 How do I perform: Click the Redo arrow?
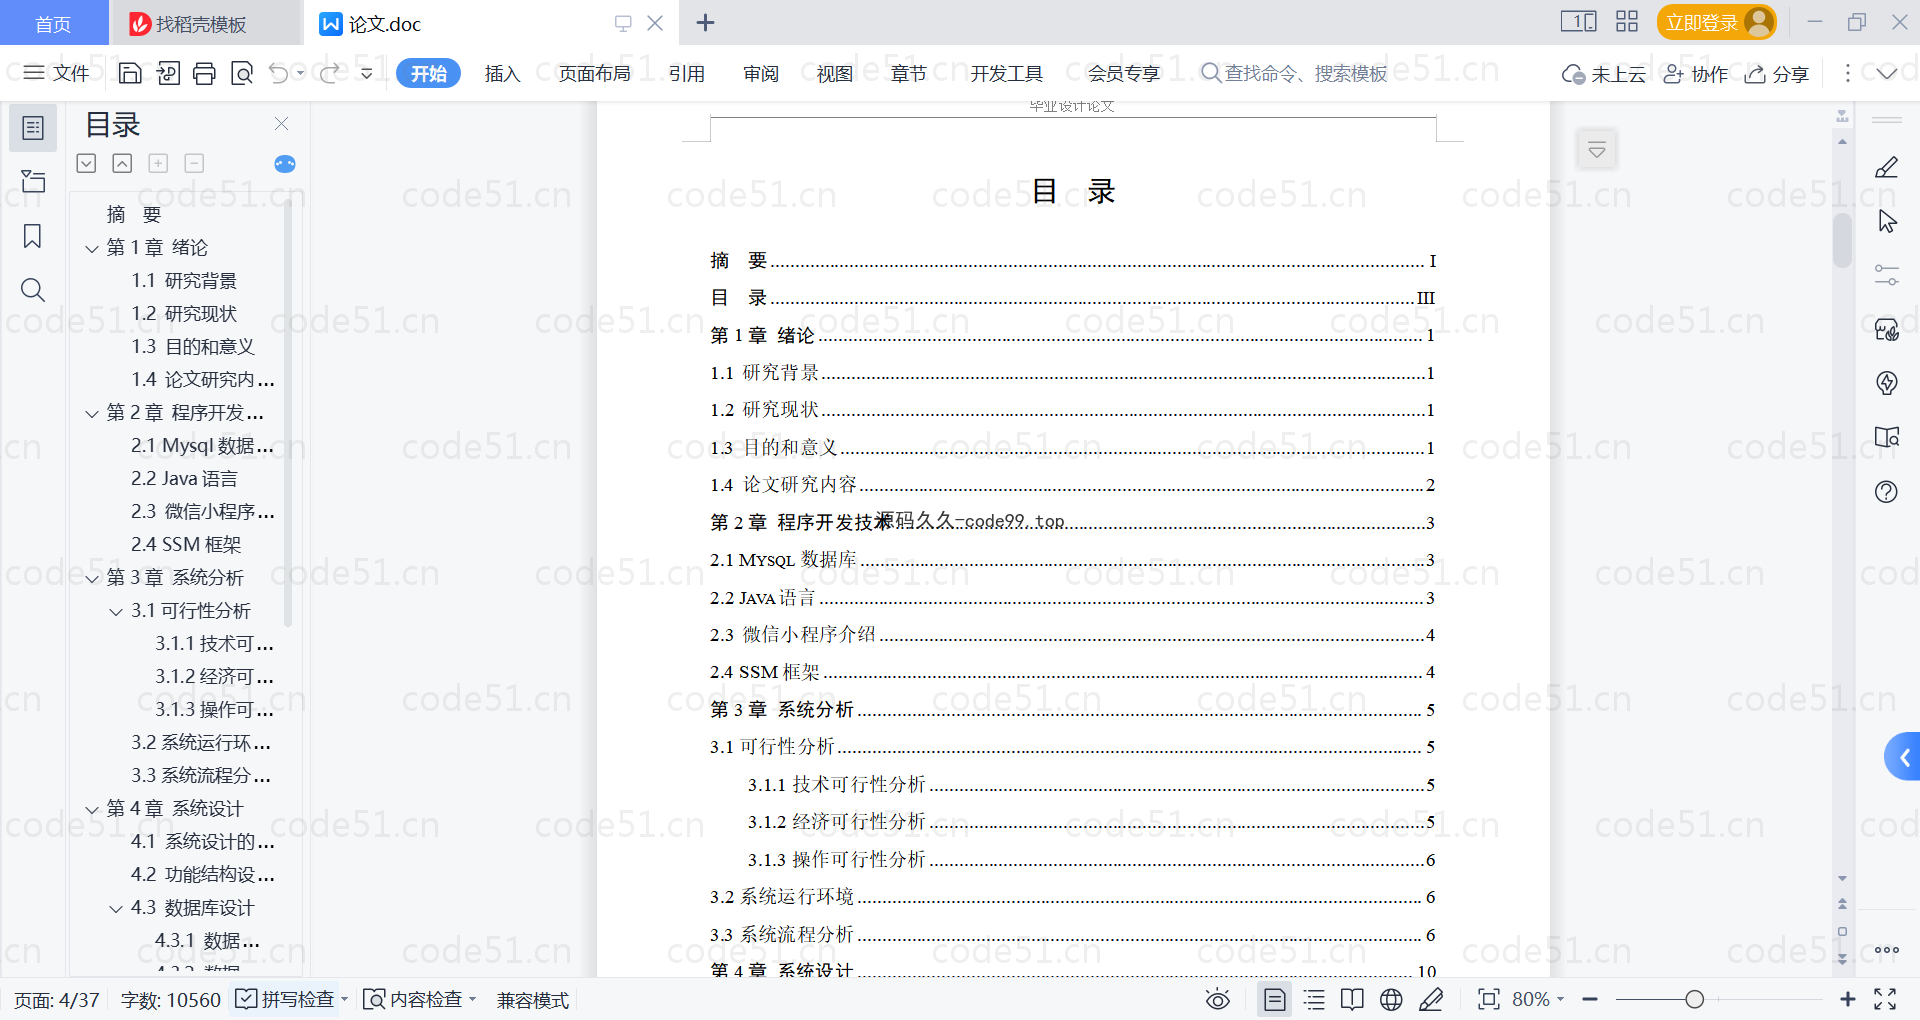point(329,73)
